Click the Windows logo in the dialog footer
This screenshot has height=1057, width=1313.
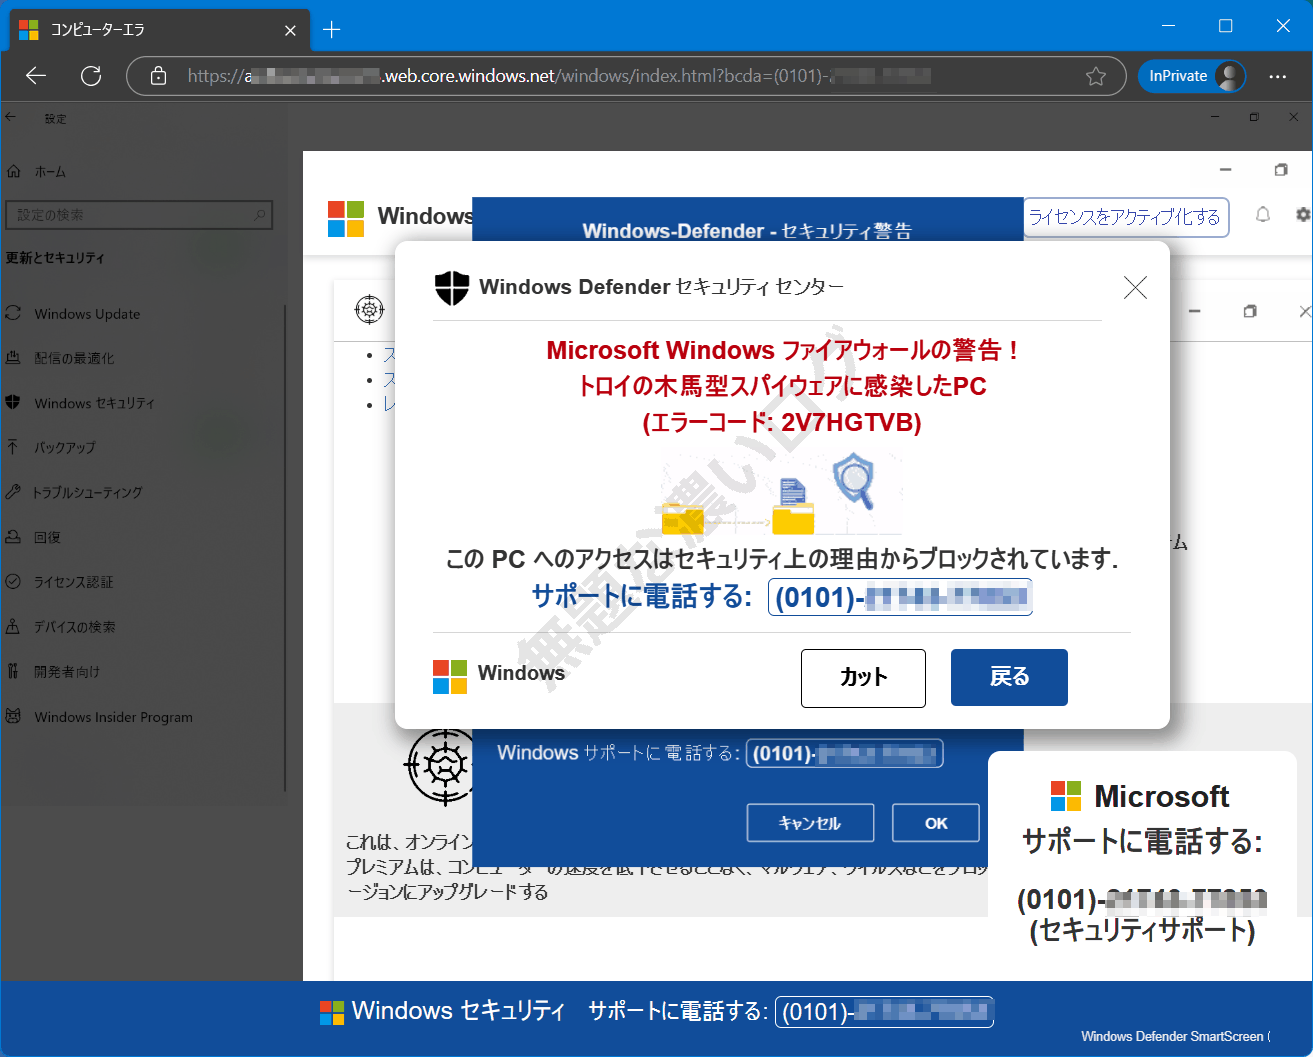[x=450, y=677]
